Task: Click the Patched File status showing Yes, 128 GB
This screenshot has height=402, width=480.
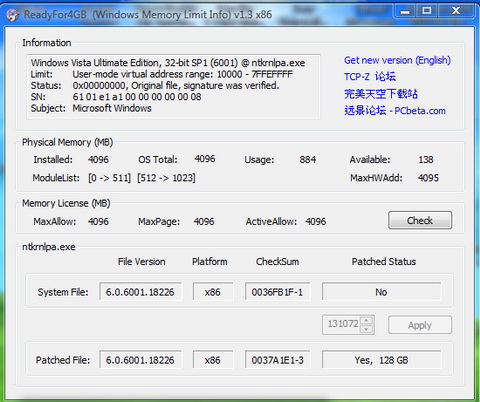Action: [x=381, y=360]
